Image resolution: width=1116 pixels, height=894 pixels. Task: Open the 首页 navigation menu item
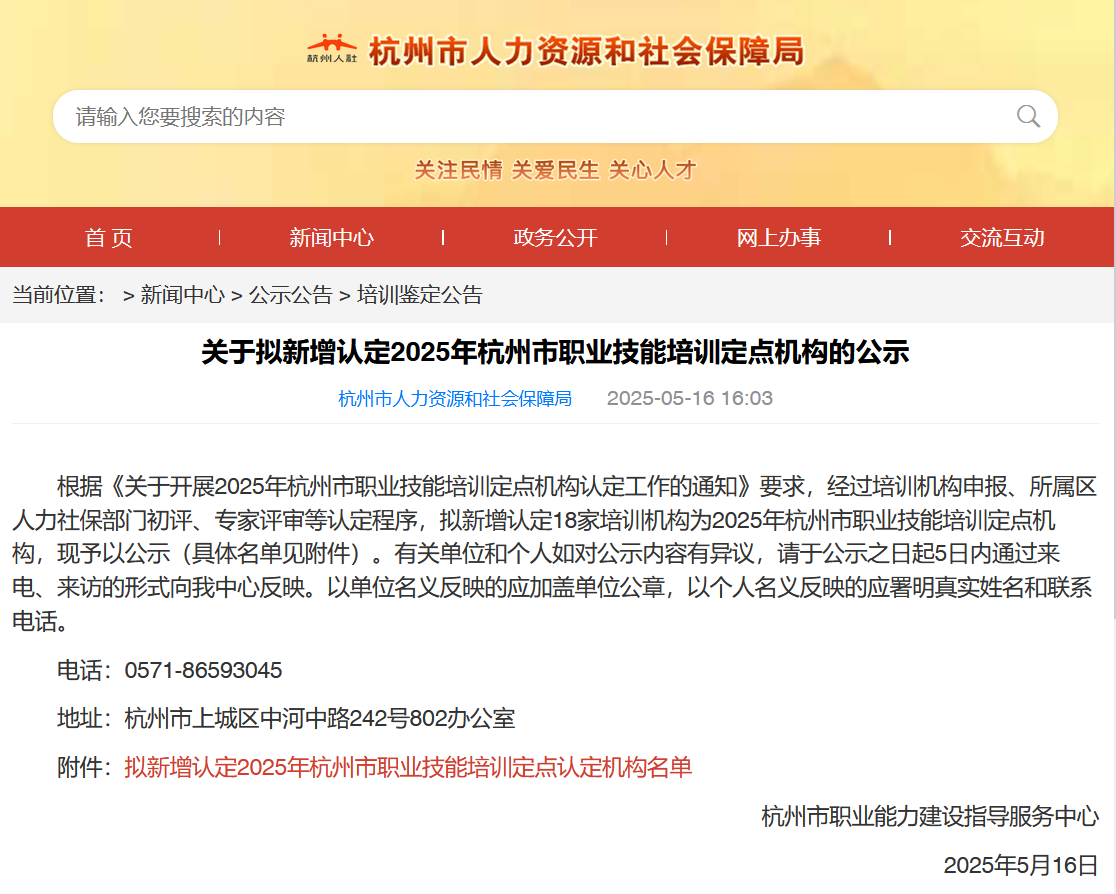click(109, 237)
